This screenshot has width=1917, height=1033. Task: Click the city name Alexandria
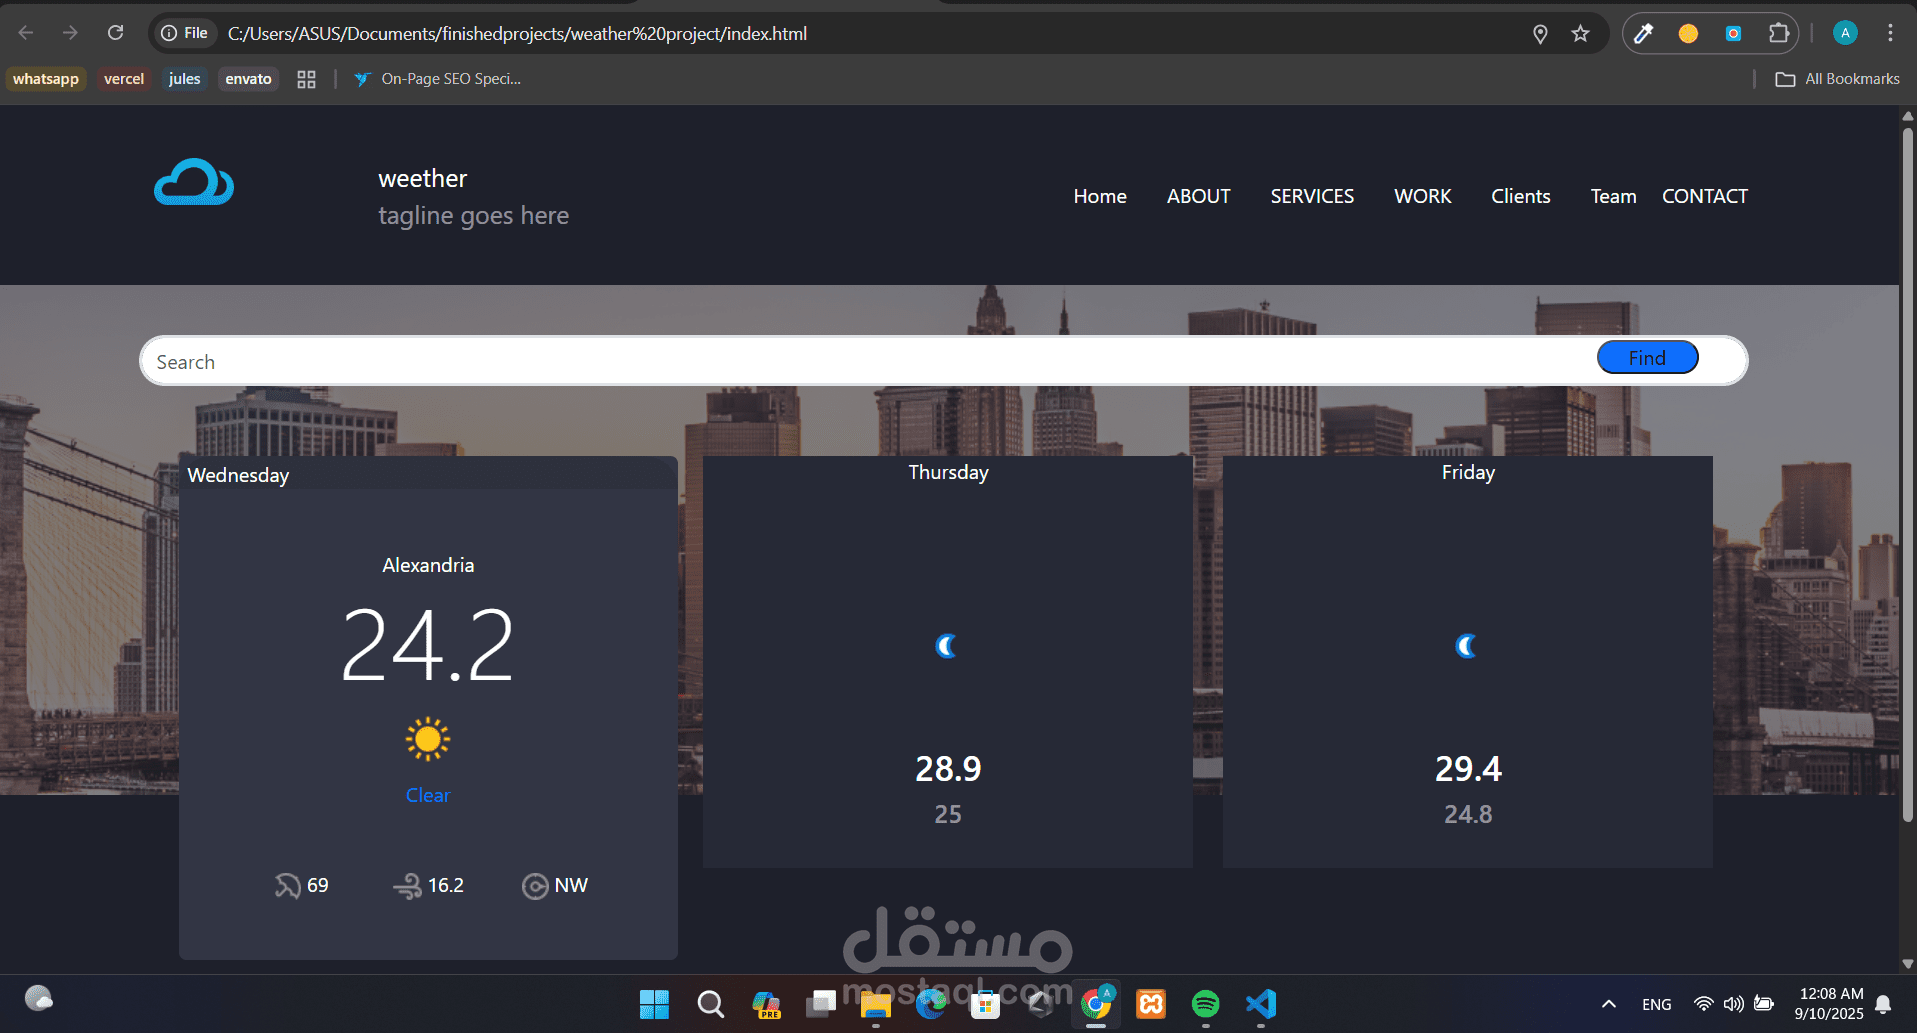pos(428,565)
